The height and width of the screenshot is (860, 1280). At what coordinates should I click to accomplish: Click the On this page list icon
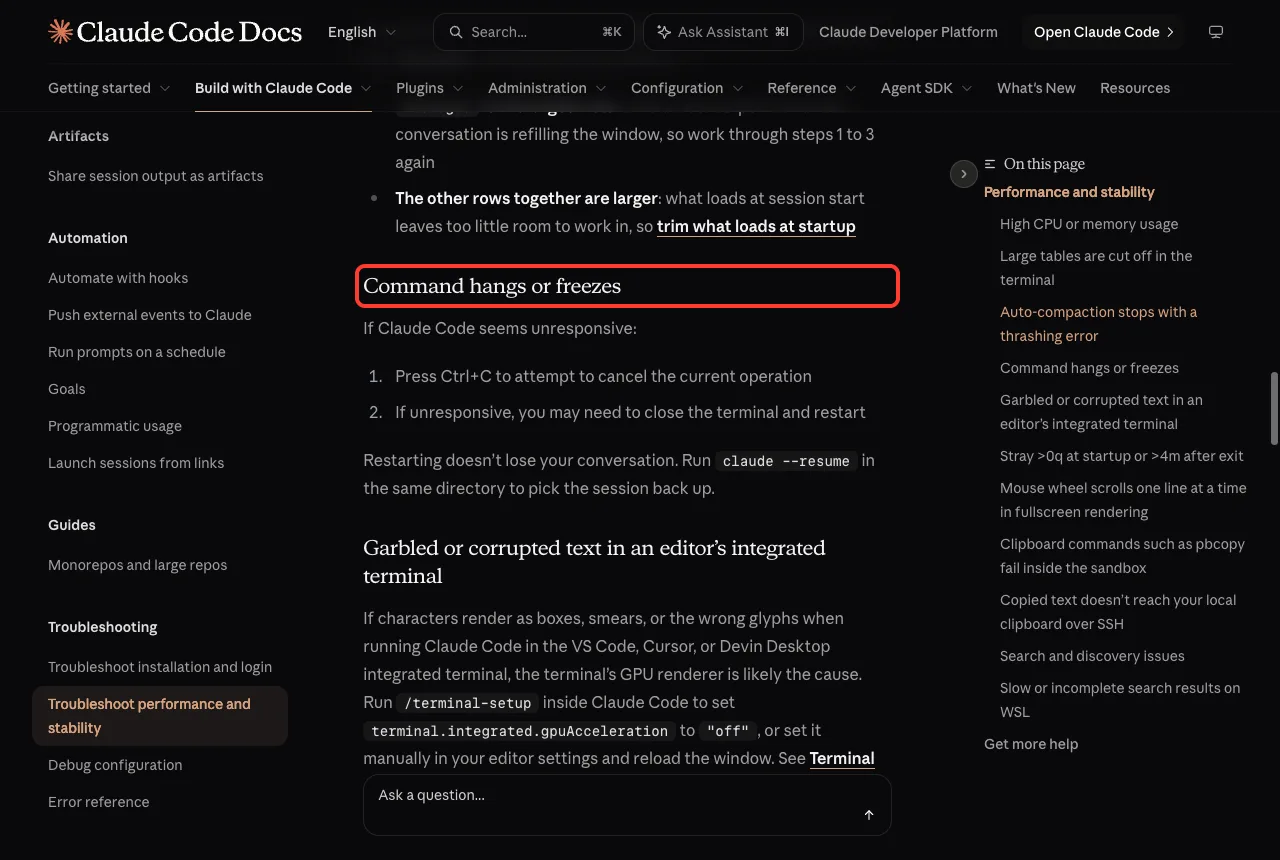(x=990, y=164)
